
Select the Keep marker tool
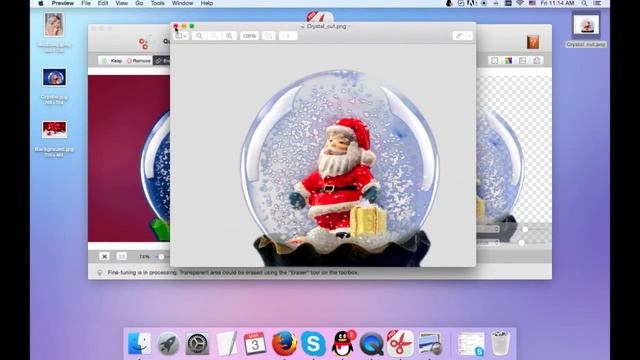[x=112, y=60]
